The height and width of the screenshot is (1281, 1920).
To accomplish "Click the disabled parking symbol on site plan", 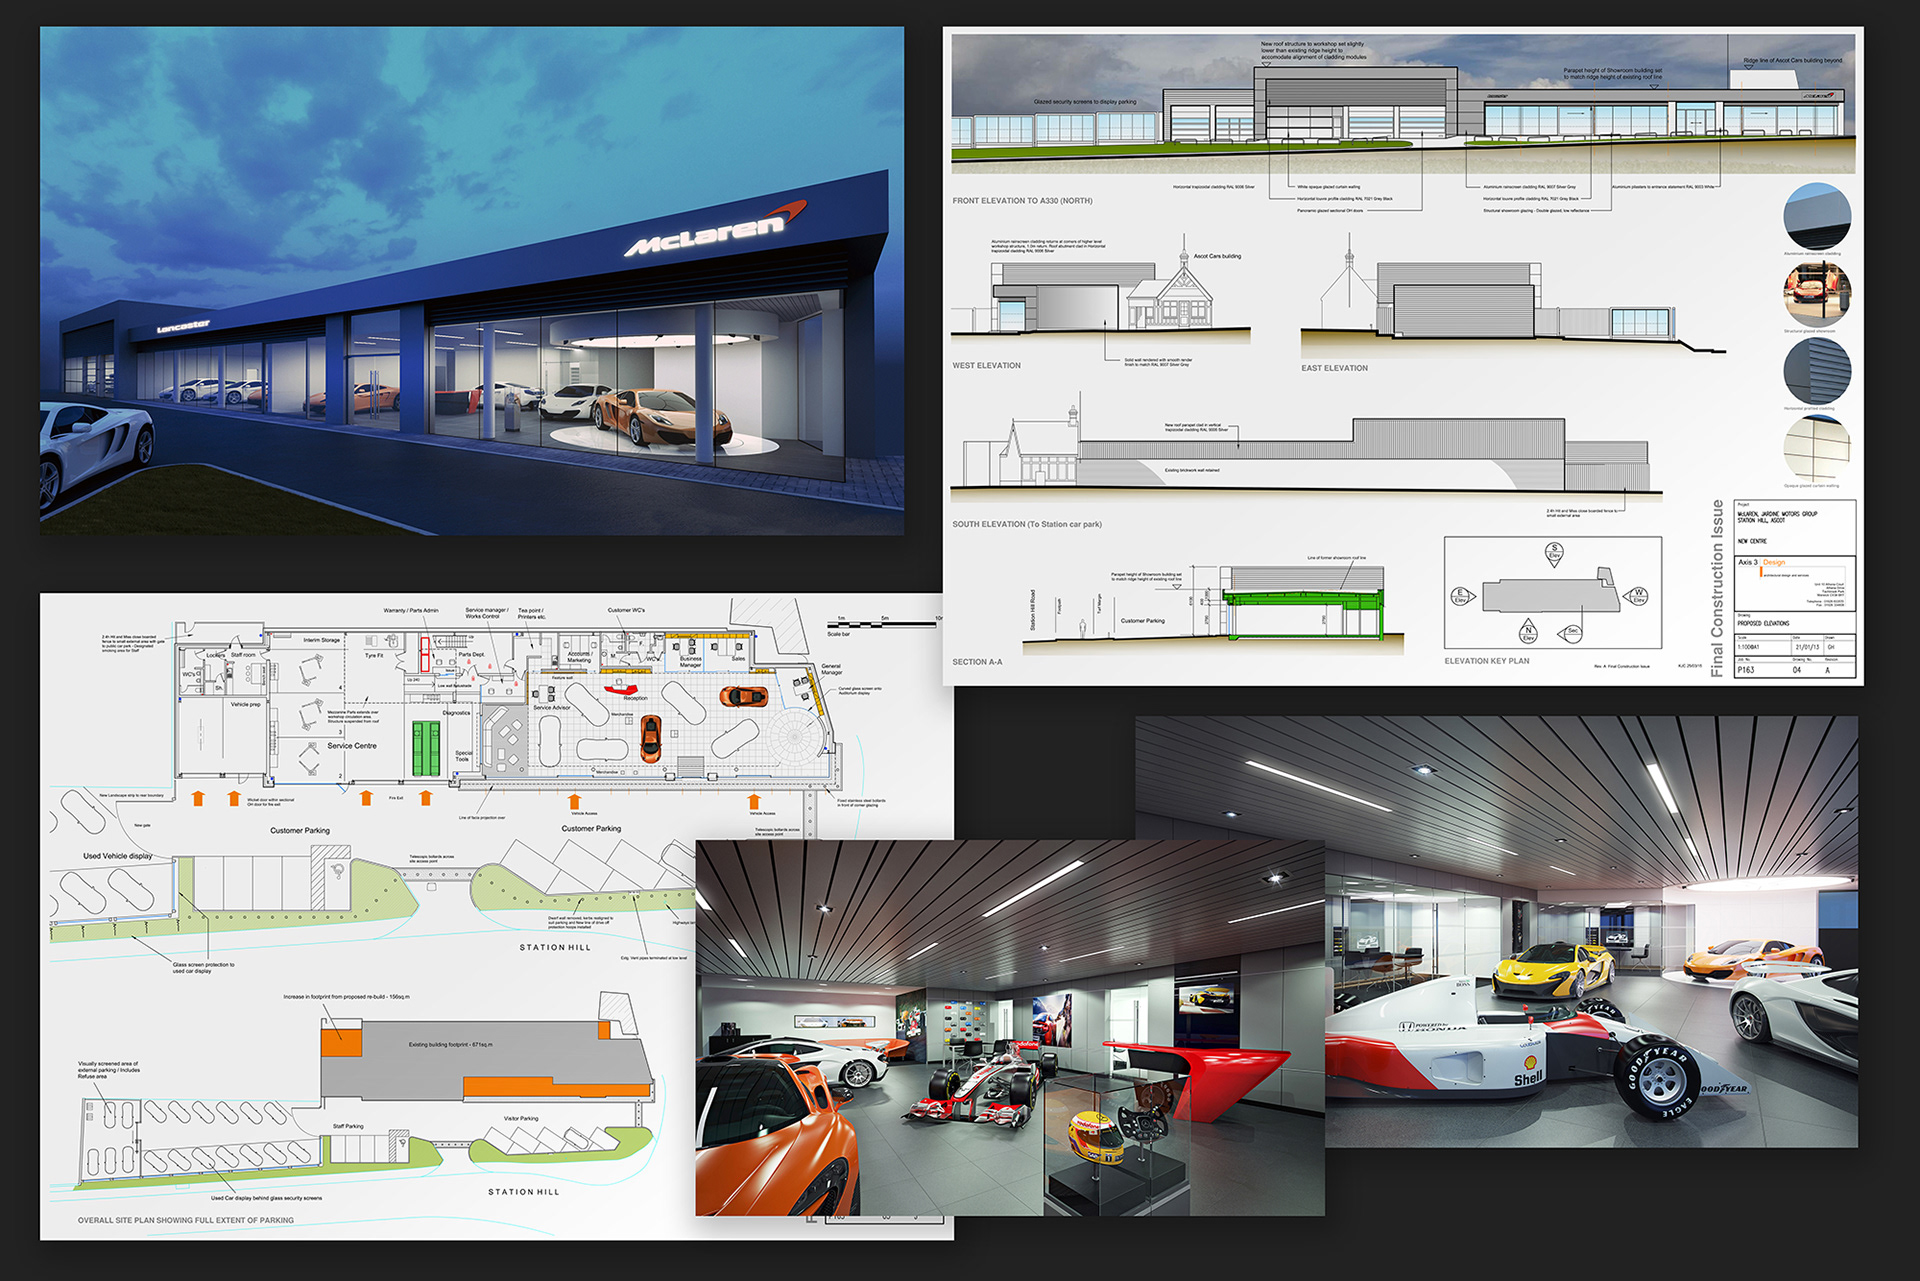I will tap(338, 871).
